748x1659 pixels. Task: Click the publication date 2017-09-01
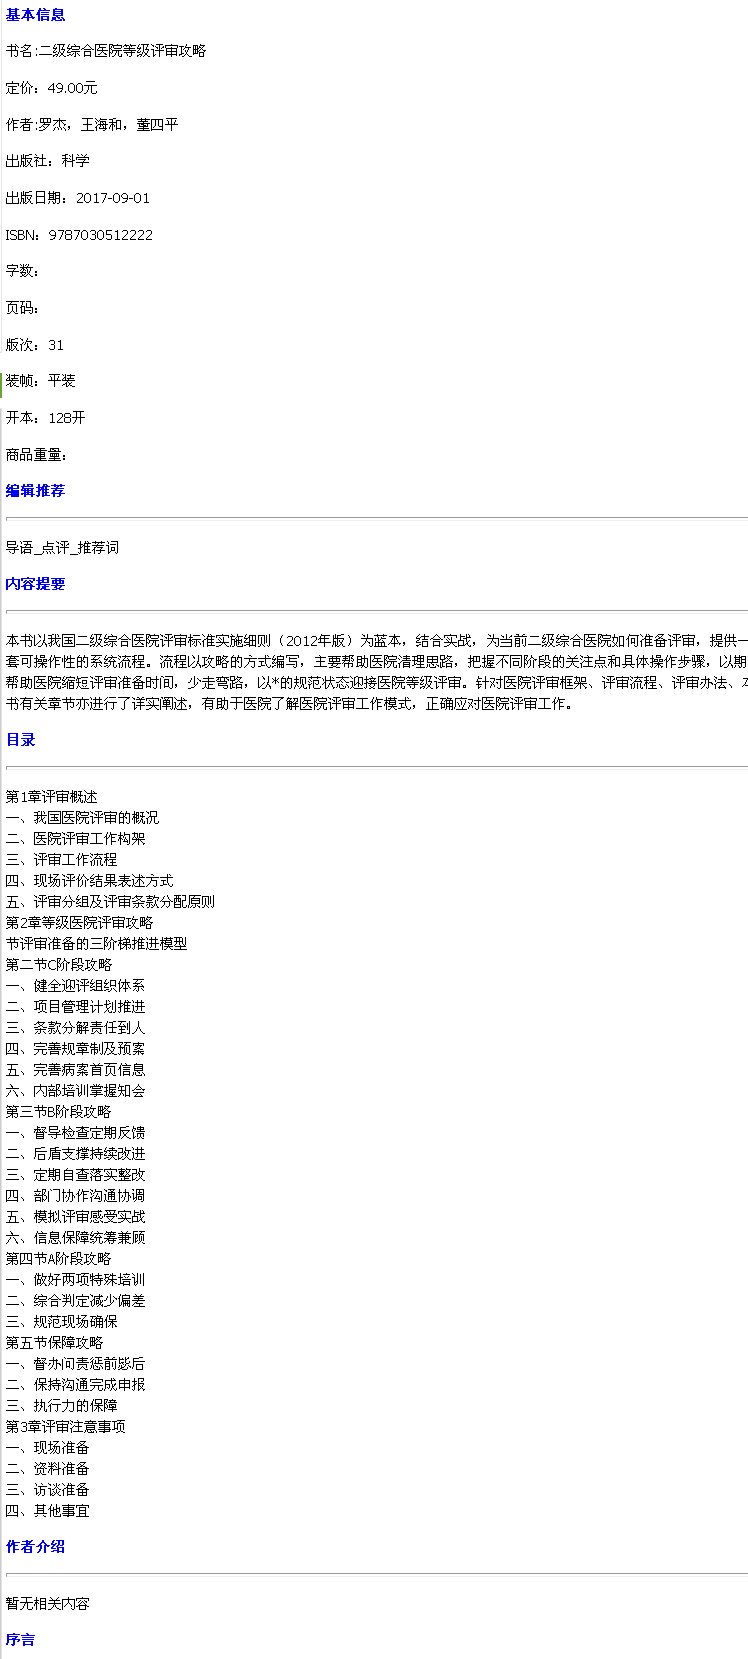click(x=113, y=198)
